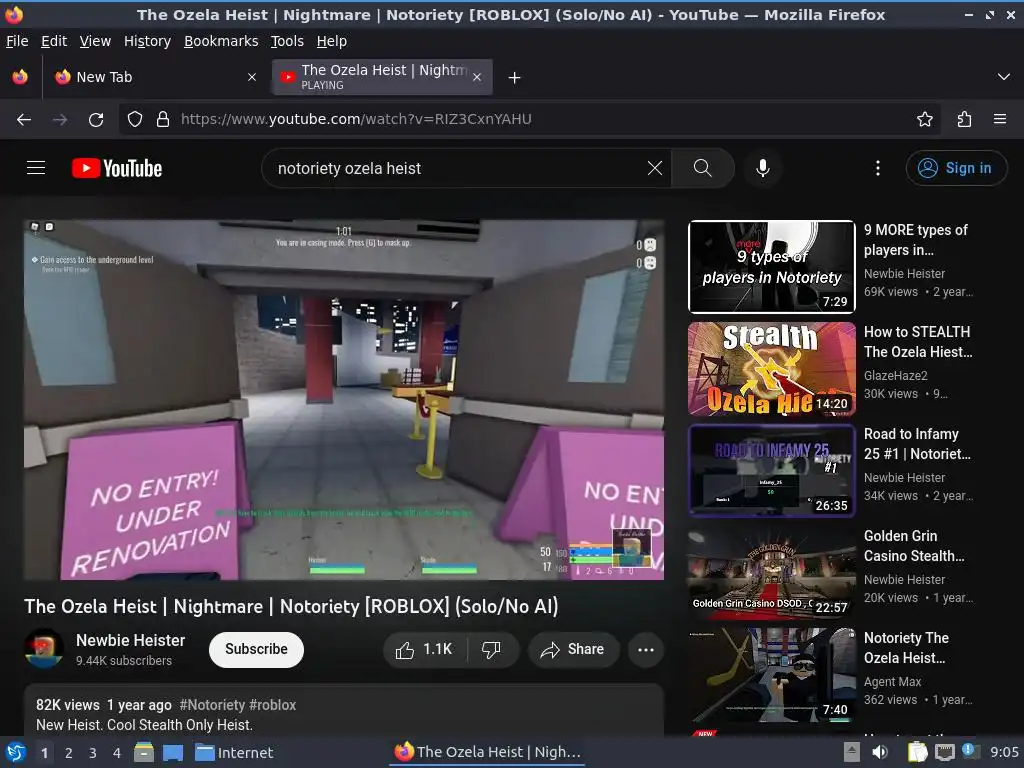Open the Edit menu

click(54, 41)
